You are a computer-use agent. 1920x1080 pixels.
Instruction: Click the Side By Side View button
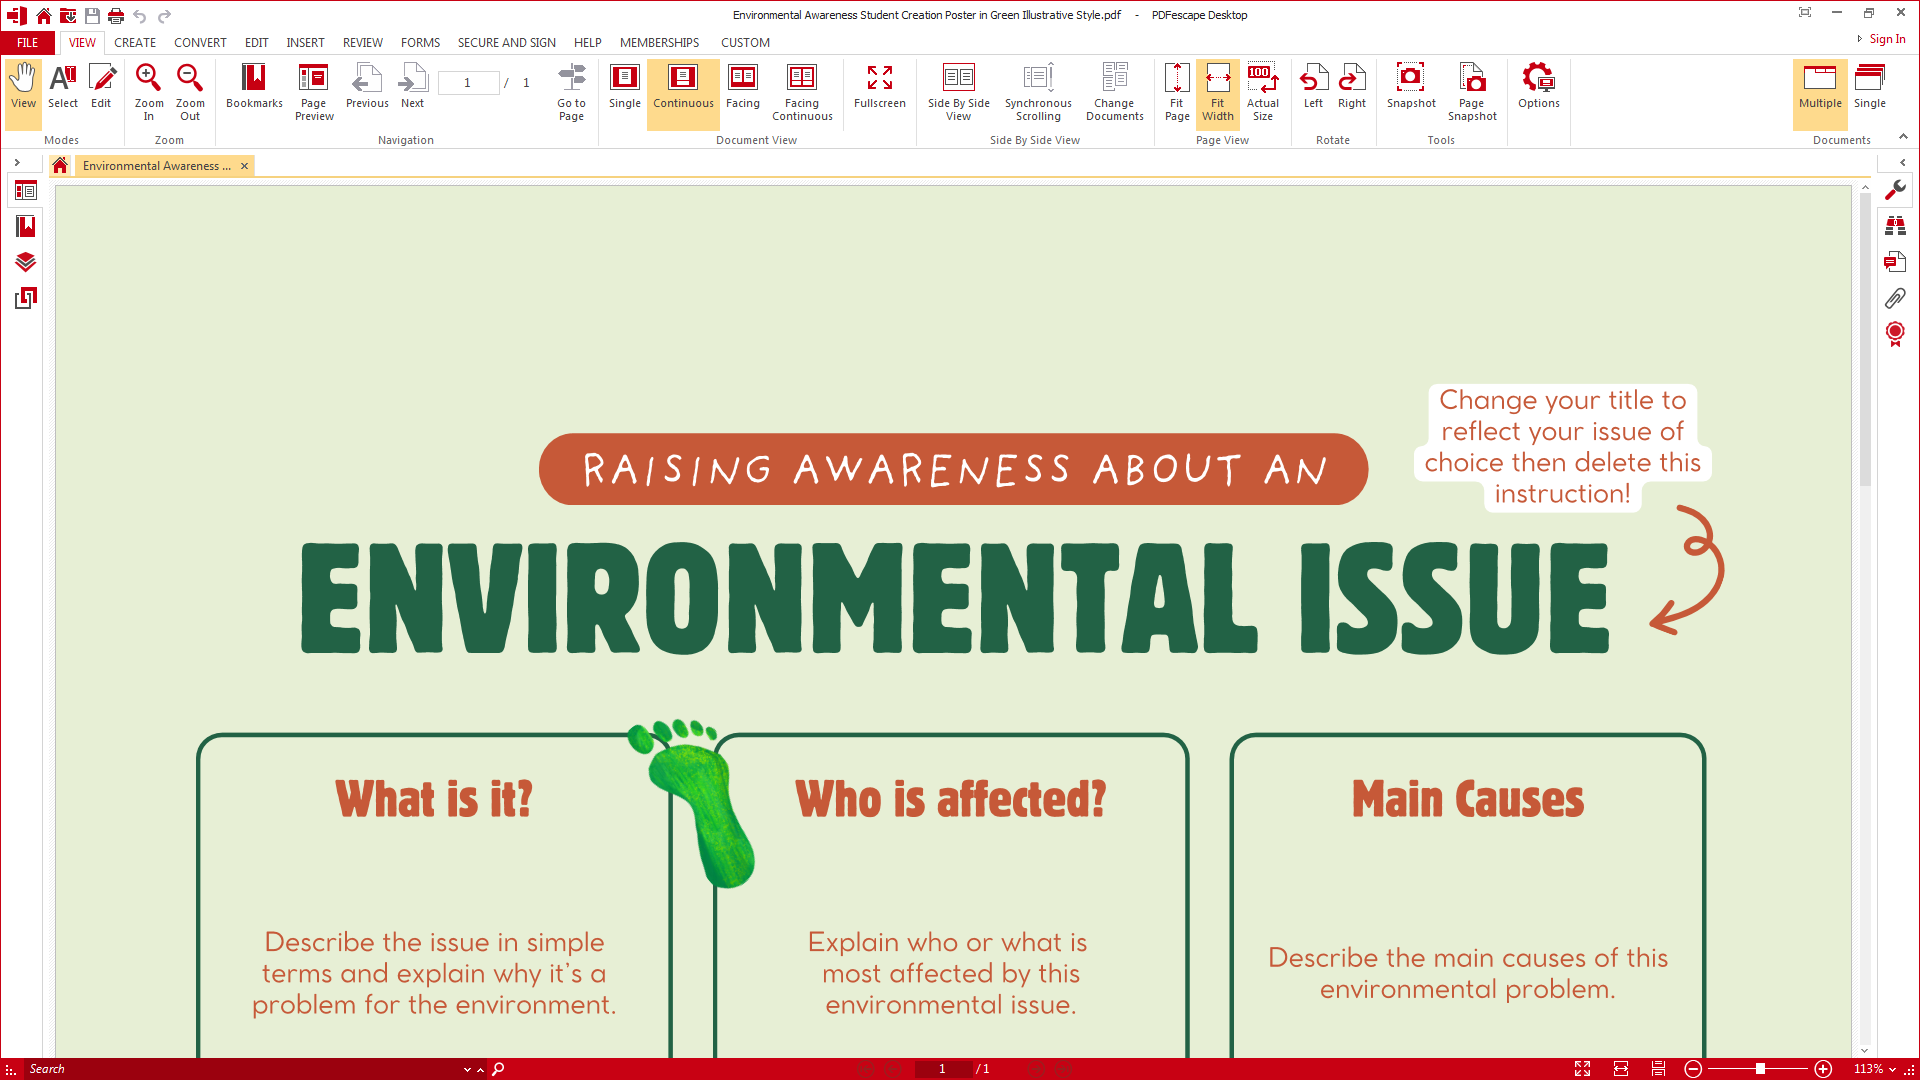coord(958,92)
